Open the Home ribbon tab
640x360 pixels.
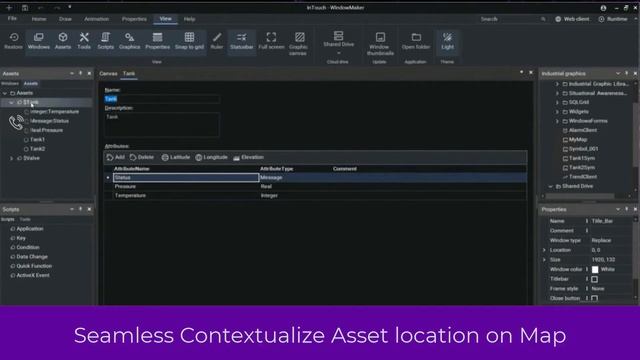39,19
